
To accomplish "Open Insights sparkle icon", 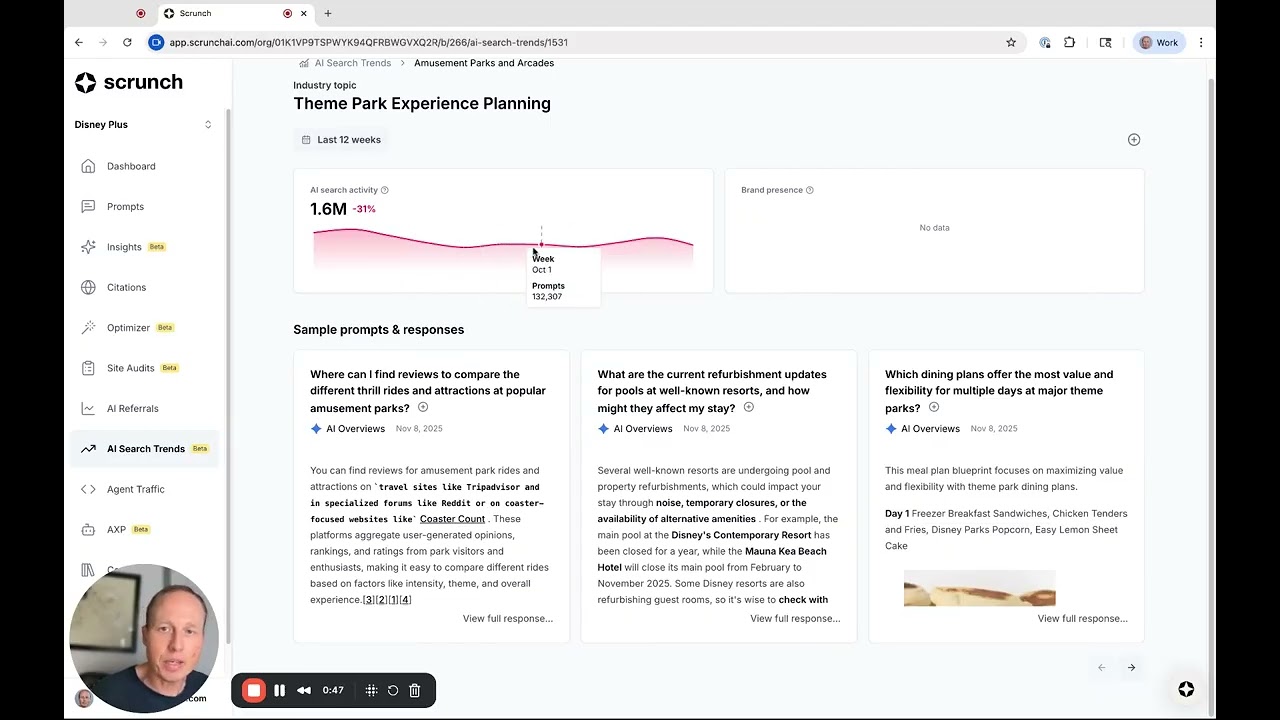I will (x=88, y=247).
